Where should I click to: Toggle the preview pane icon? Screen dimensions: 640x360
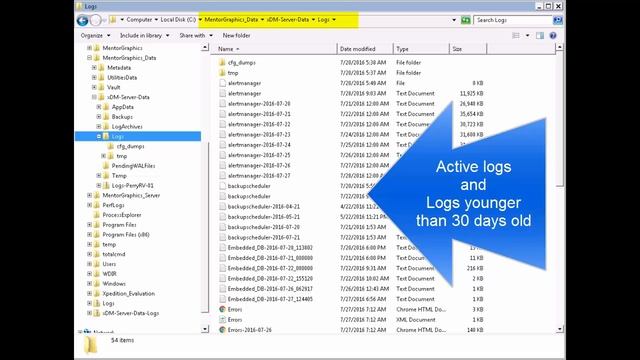click(540, 36)
